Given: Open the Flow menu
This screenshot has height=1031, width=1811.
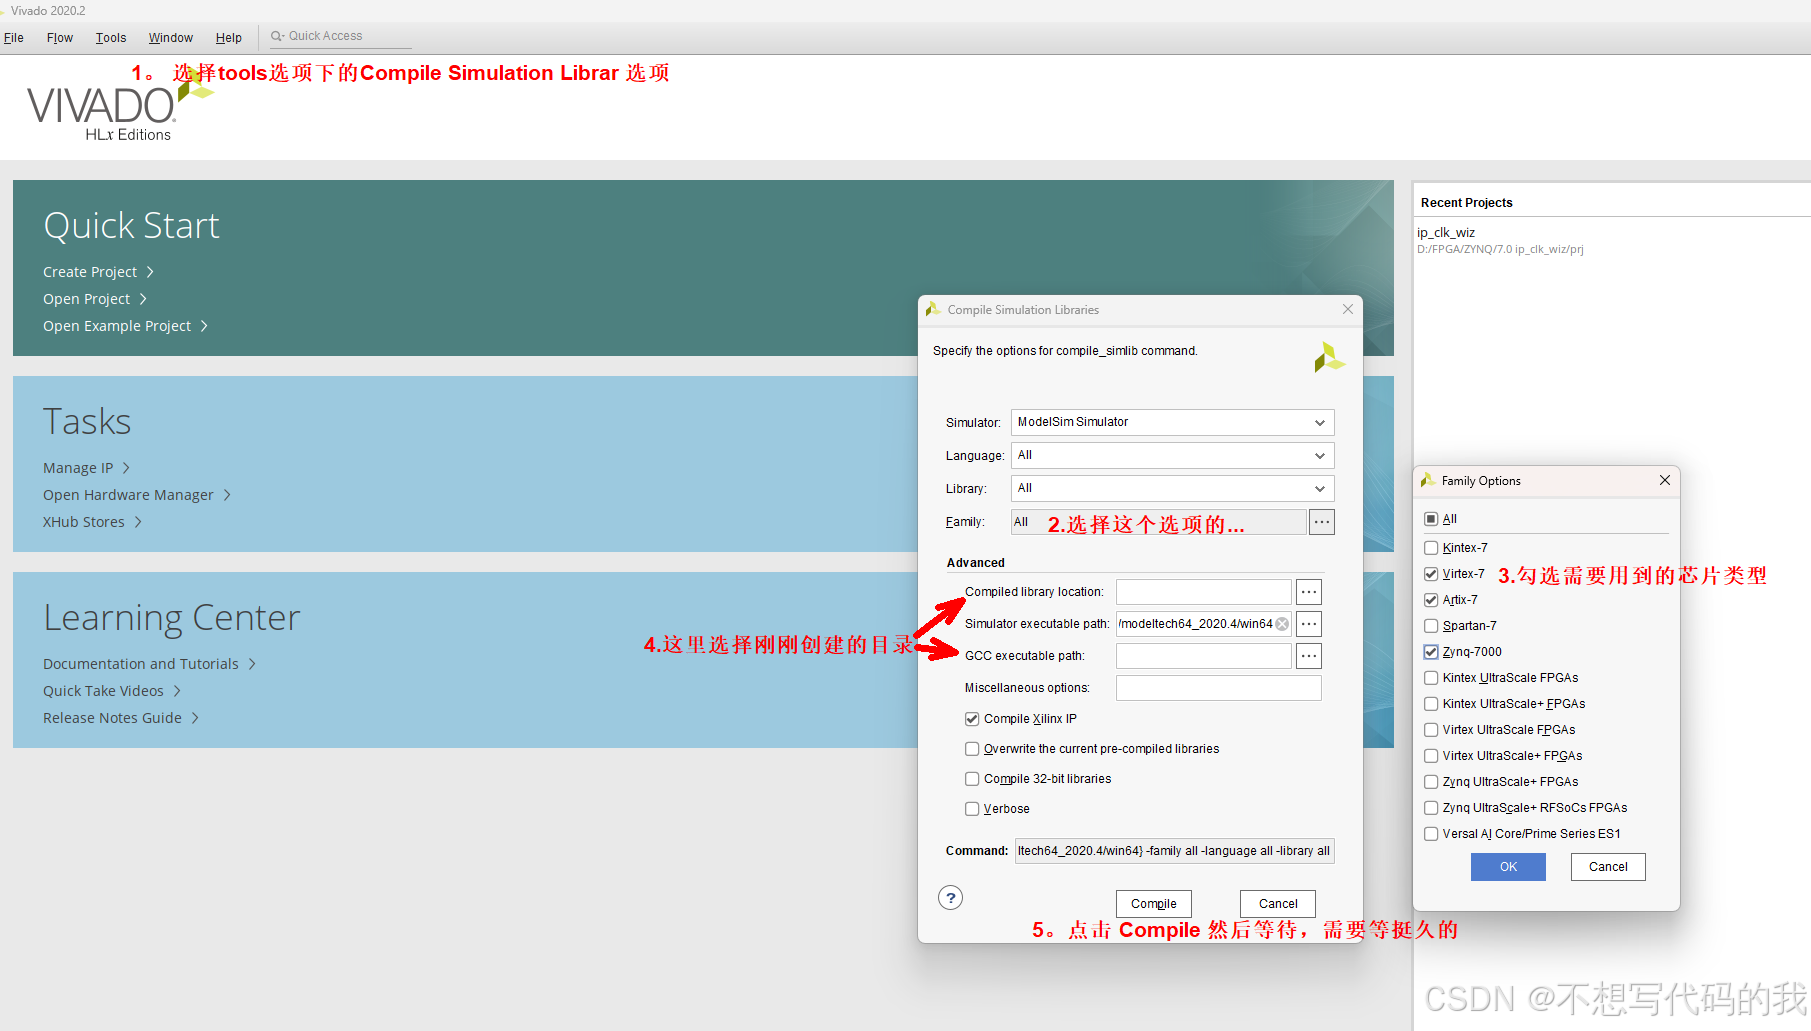Looking at the screenshot, I should tap(60, 38).
